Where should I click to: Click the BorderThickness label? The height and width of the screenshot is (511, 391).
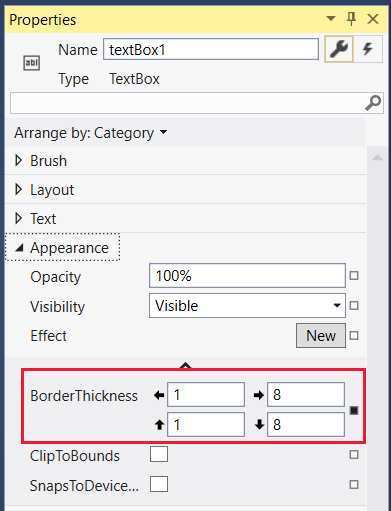point(84,396)
